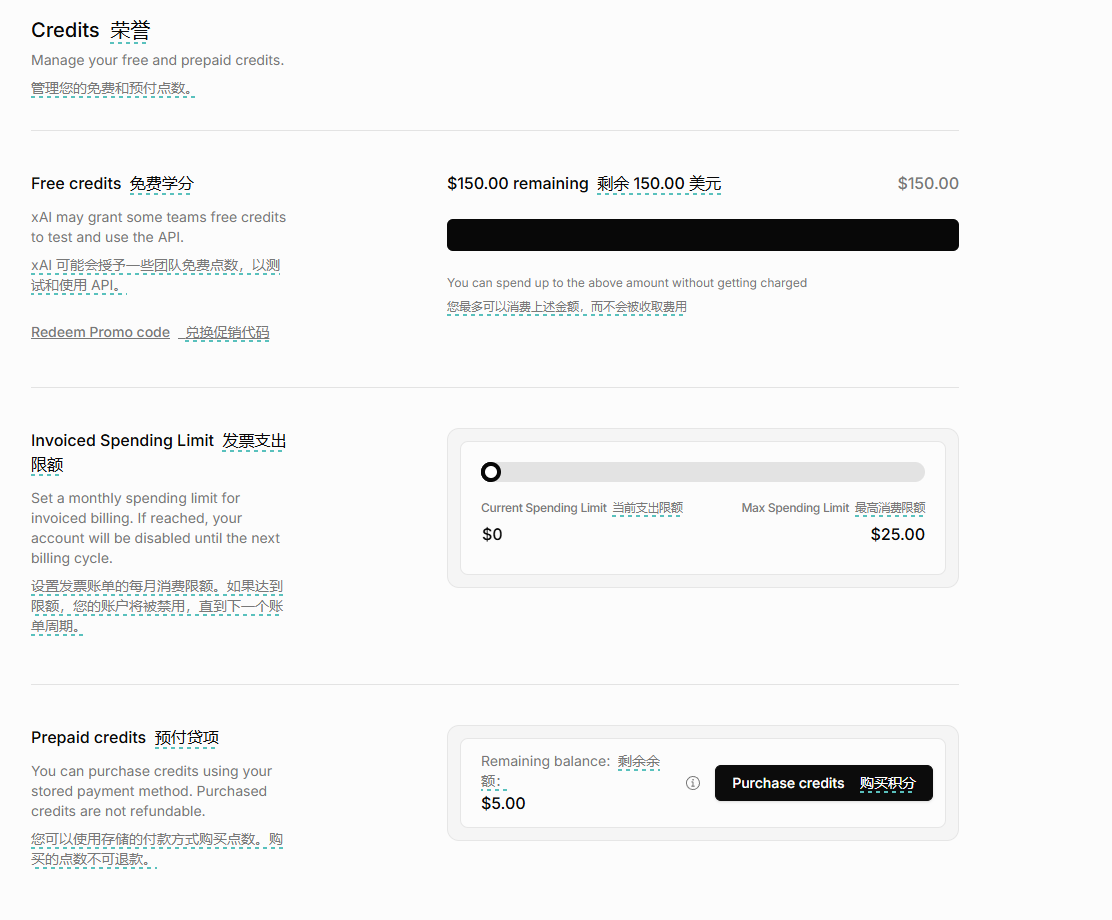Click the black free credits progress bar
This screenshot has height=920, width=1112.
[x=703, y=235]
